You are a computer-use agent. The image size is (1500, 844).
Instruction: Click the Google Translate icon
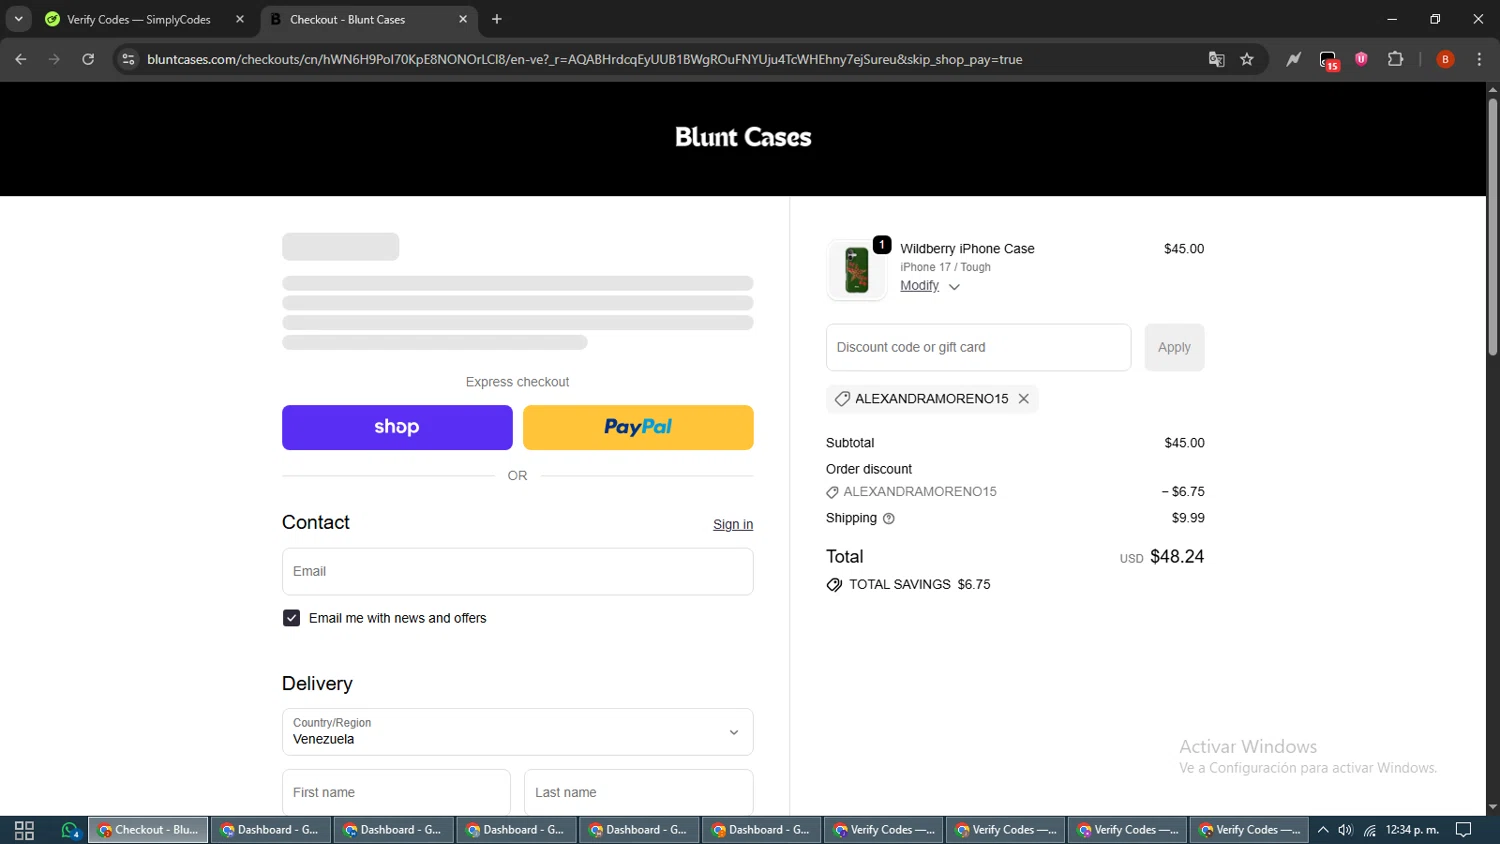tap(1216, 59)
